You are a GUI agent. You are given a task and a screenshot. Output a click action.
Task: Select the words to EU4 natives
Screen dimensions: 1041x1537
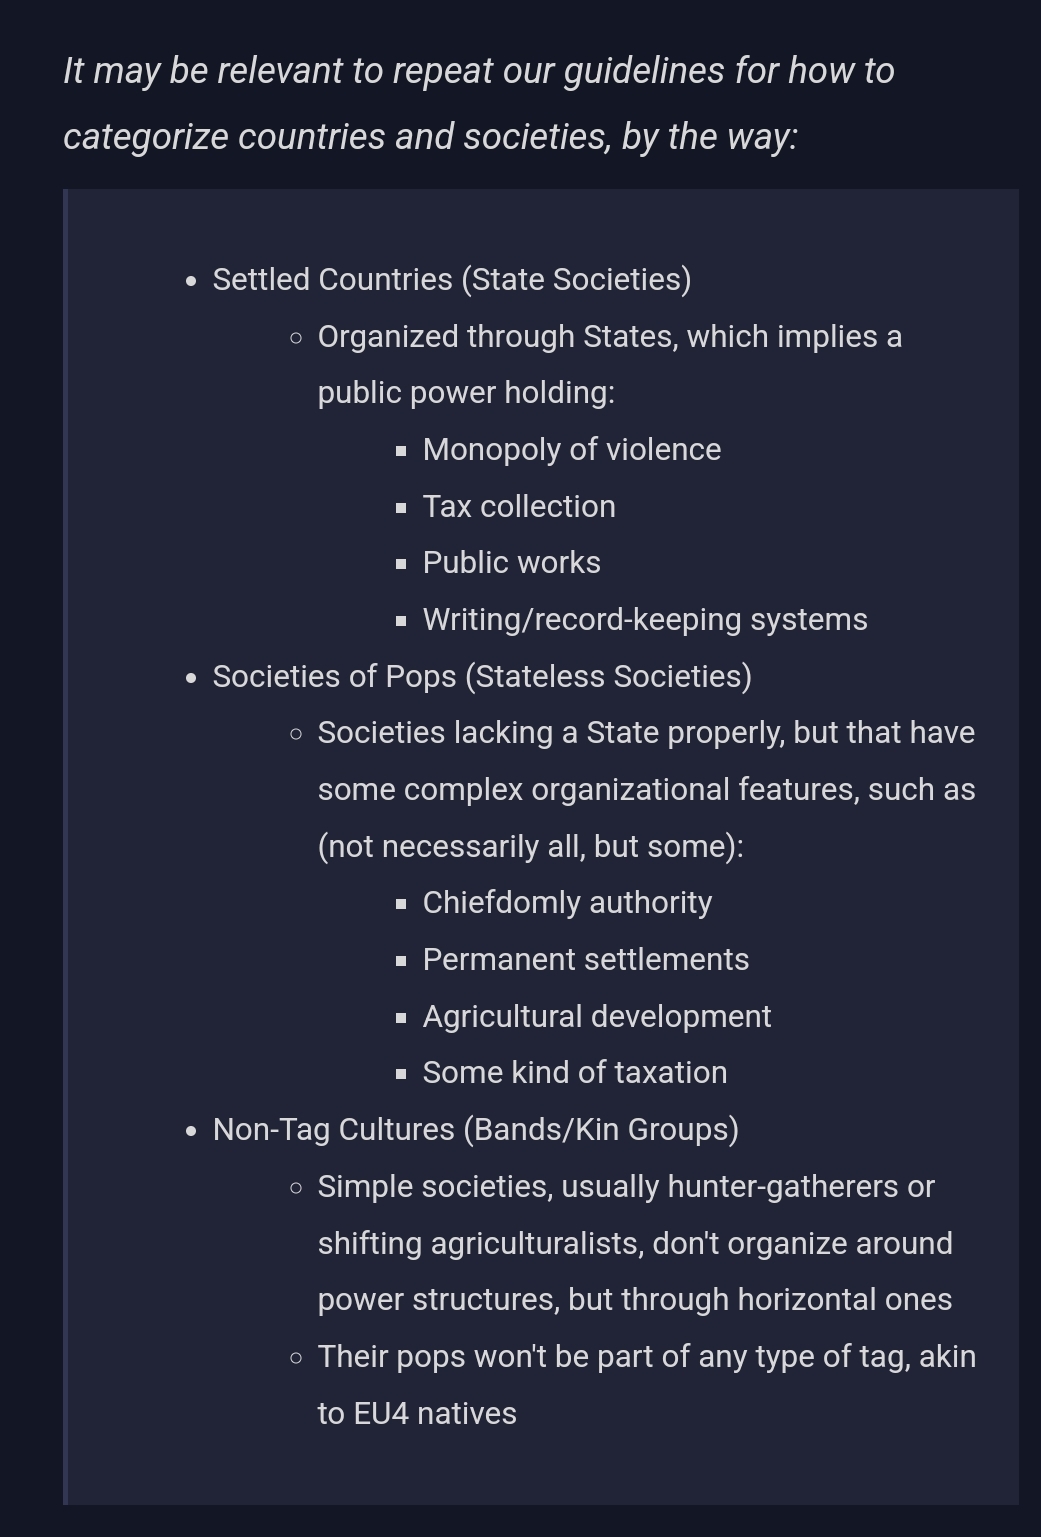point(417,1413)
